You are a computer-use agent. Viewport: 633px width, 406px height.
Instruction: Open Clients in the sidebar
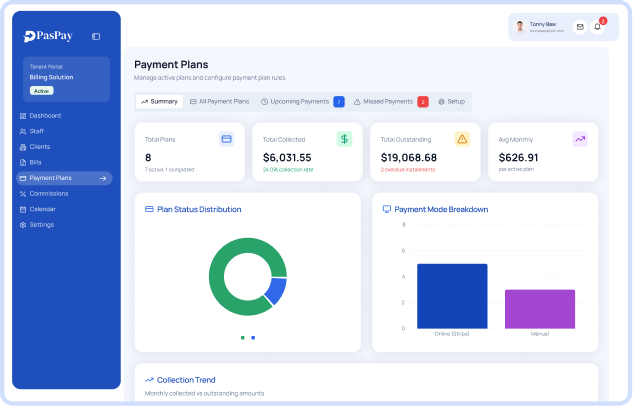[x=64, y=147]
